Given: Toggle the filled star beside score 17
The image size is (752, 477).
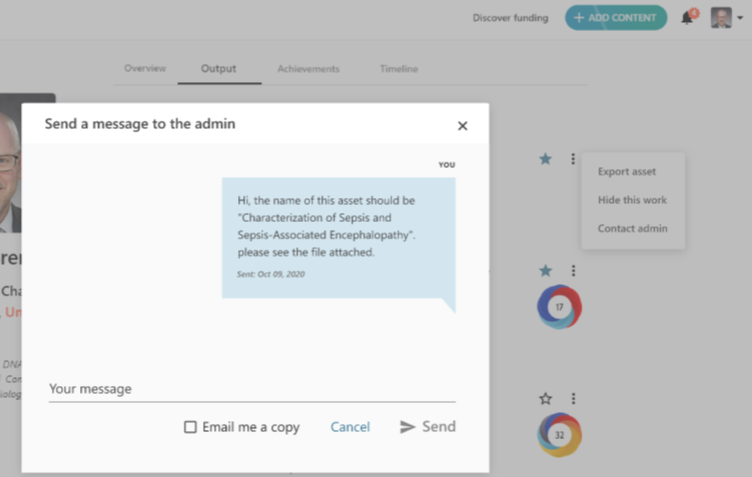Looking at the screenshot, I should click(x=545, y=271).
